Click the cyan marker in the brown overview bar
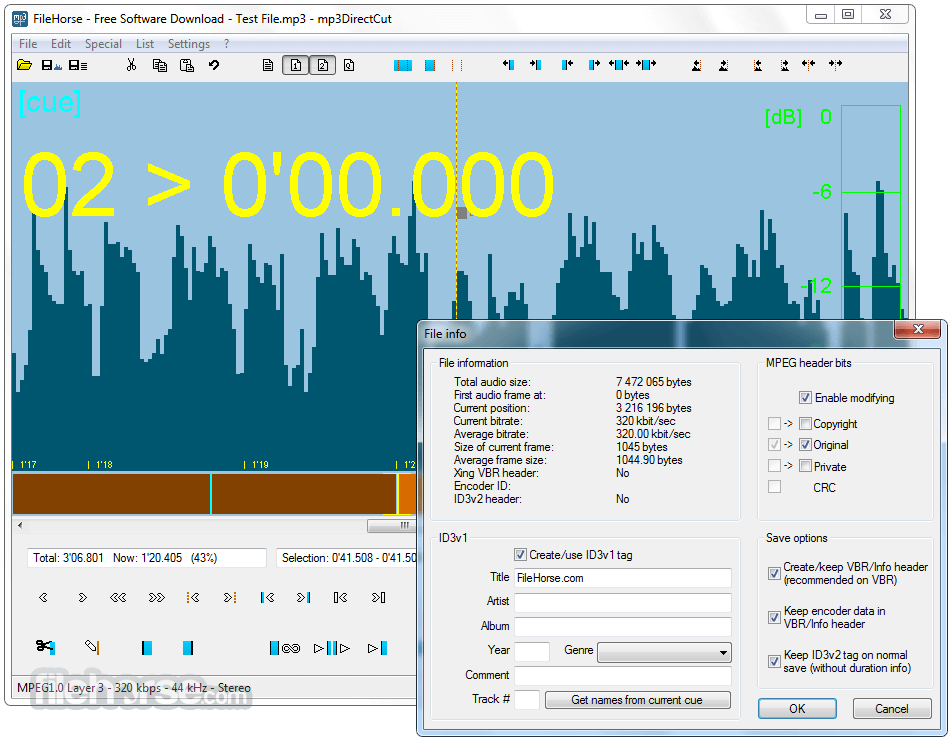Viewport: 951px width, 740px height. tap(210, 494)
